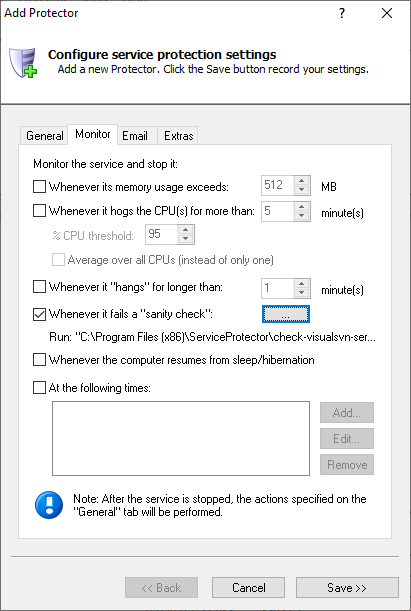The height and width of the screenshot is (611, 411).
Task: Click the shield Protector icon in header
Action: pos(23,62)
